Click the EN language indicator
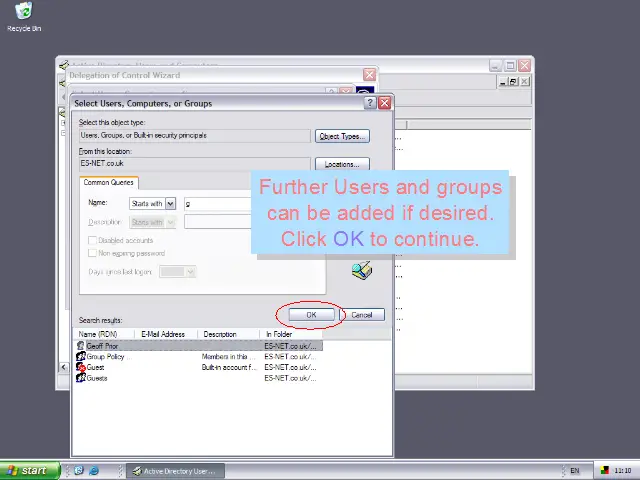Image resolution: width=640 pixels, height=480 pixels. [x=575, y=471]
